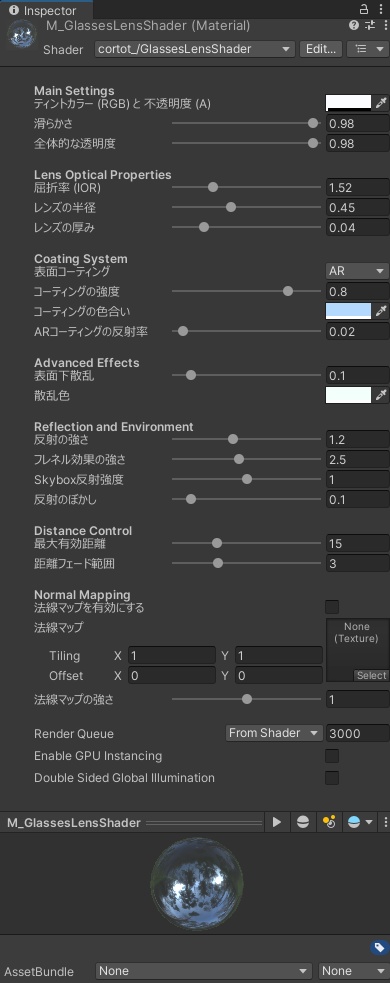The width and height of the screenshot is (390, 983).
Task: Click the reflection strength slider handle
Action: [233, 439]
